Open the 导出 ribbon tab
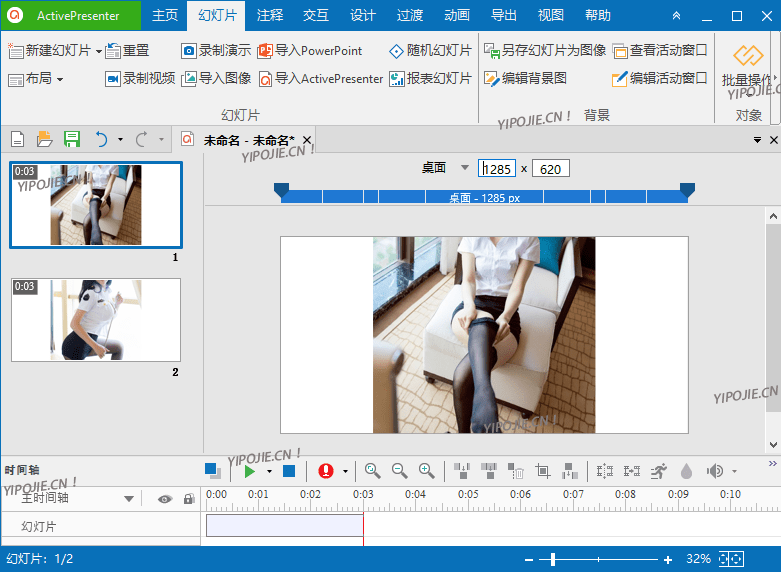This screenshot has width=781, height=572. tap(504, 15)
